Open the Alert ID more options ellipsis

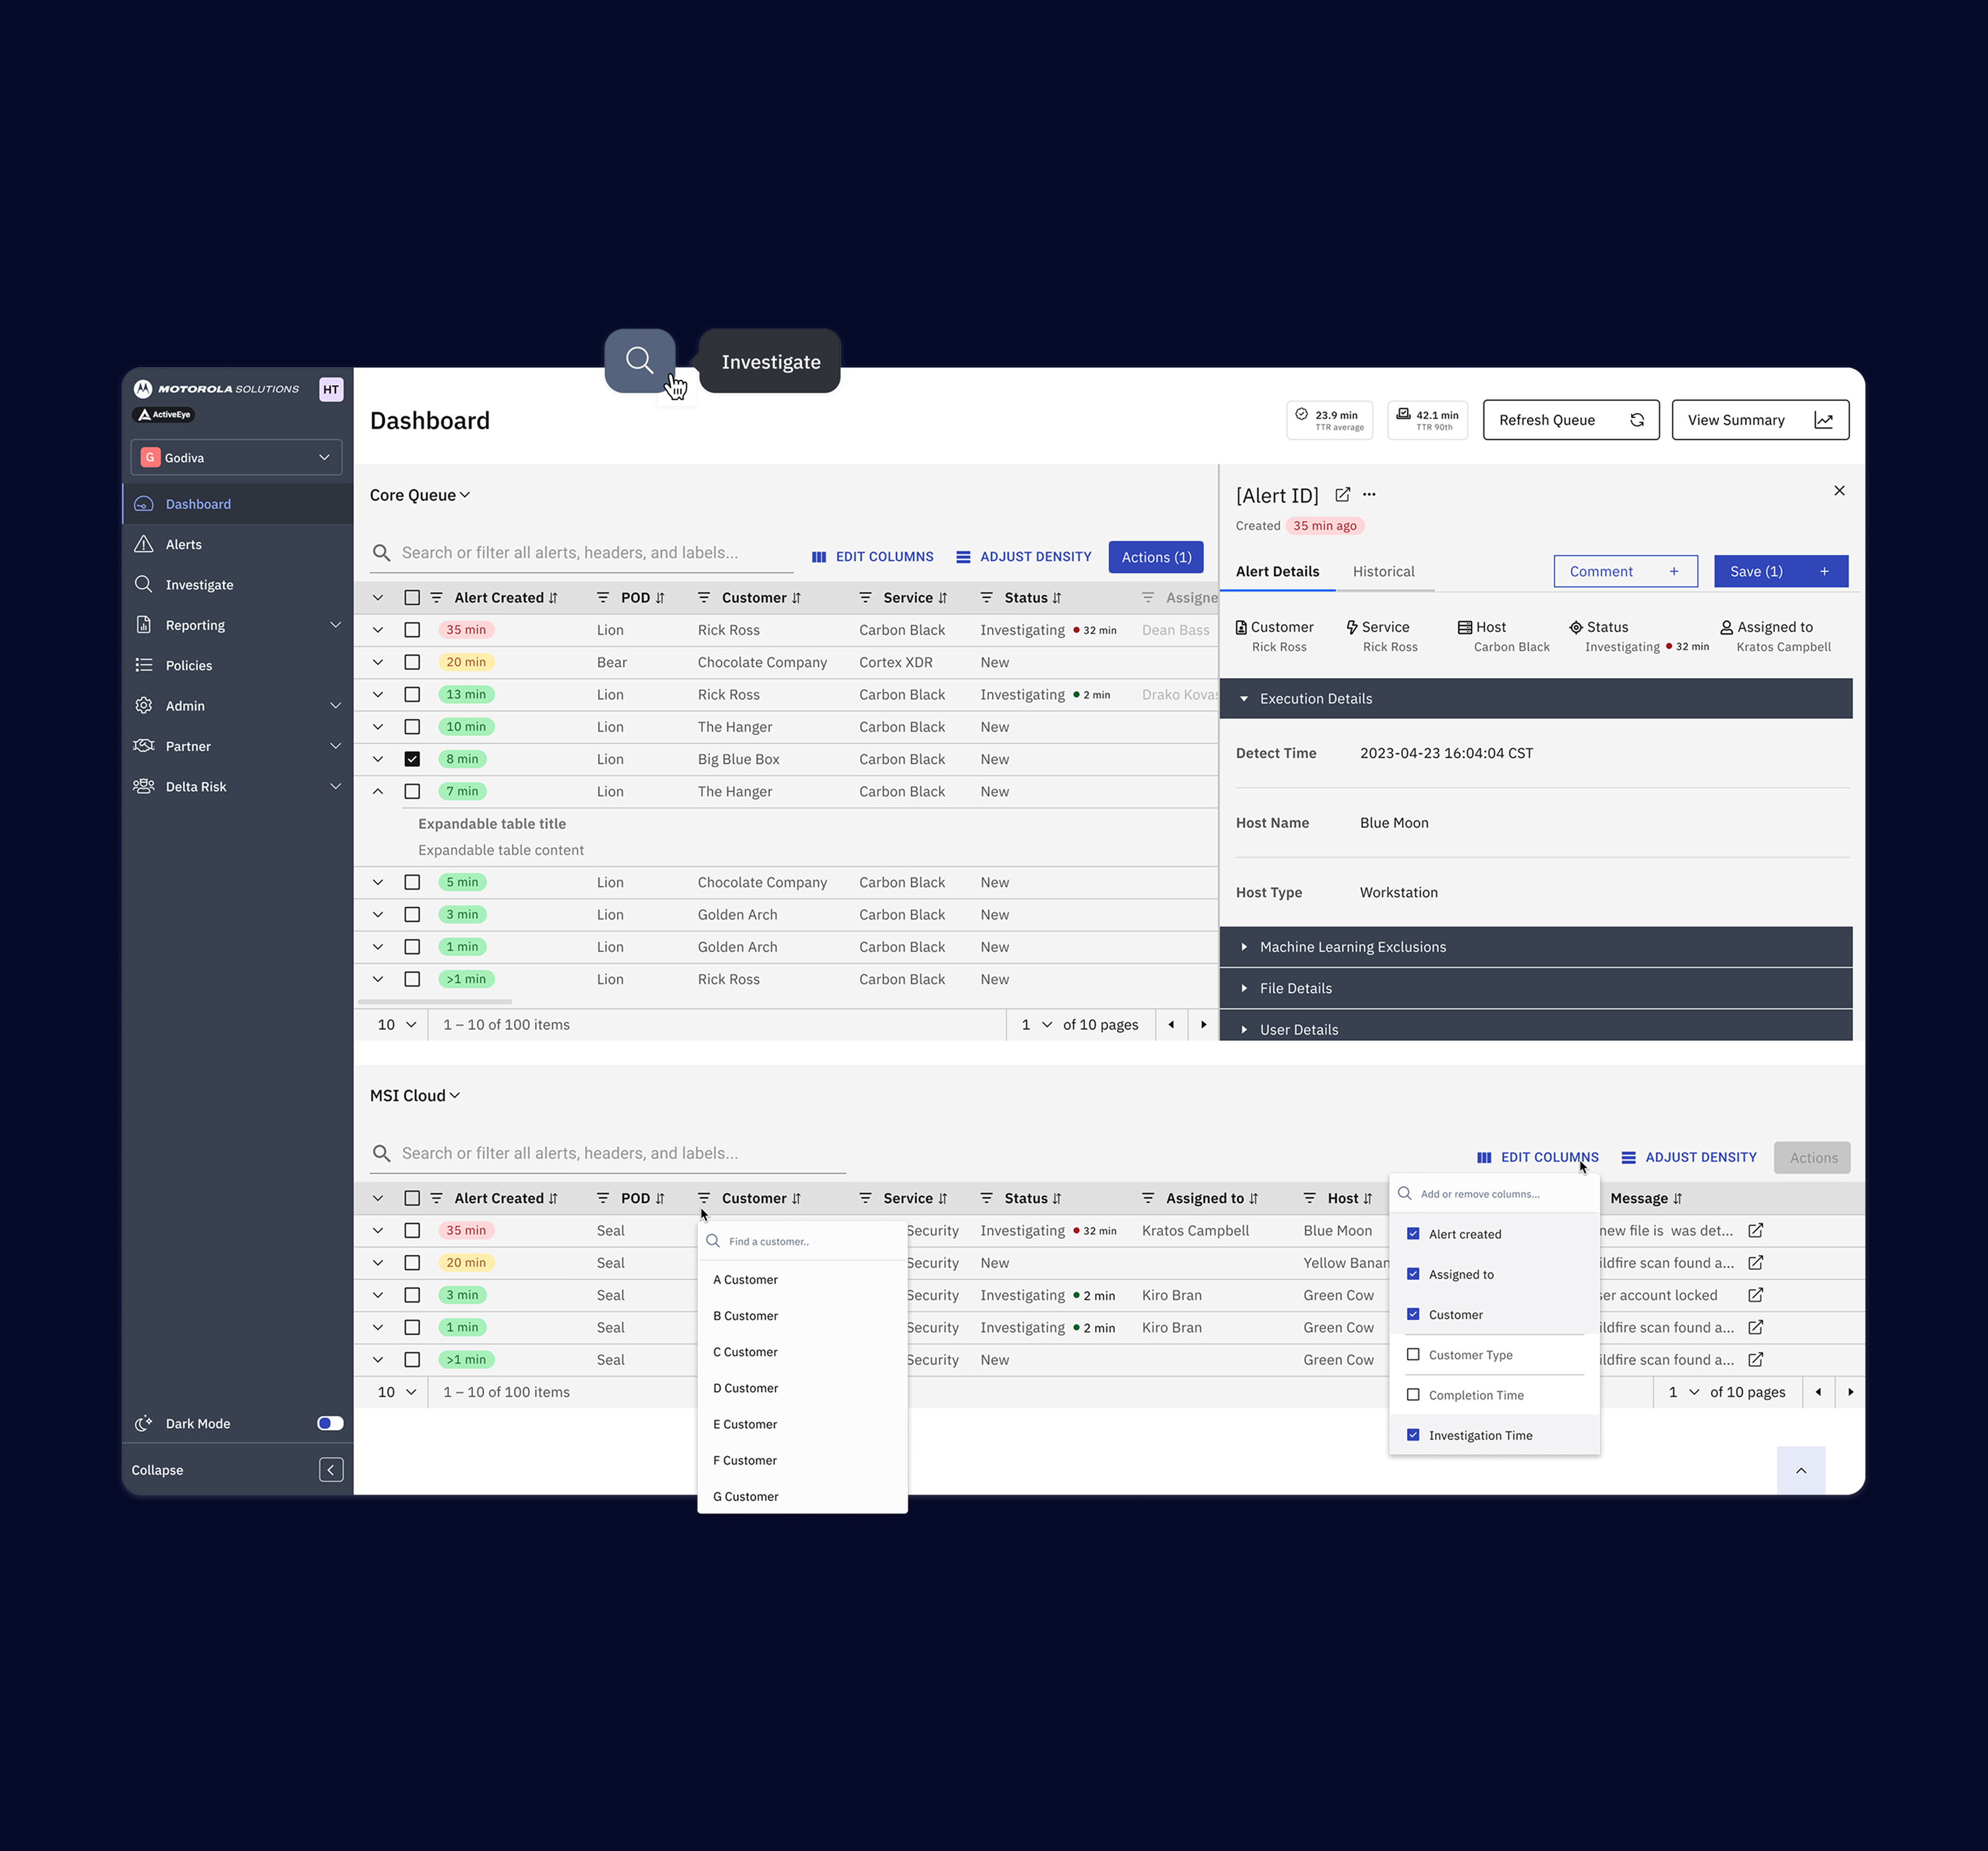[1369, 495]
